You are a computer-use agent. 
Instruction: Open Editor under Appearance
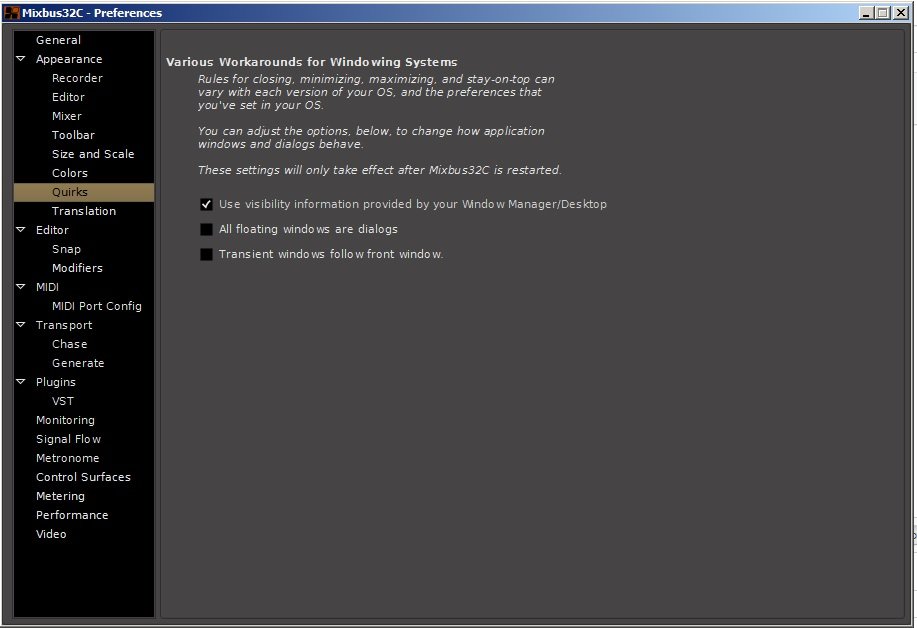click(x=68, y=97)
